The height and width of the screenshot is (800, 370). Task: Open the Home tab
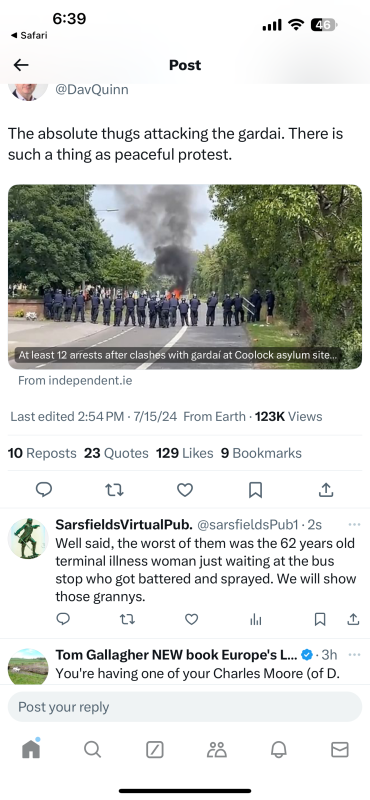pos(31,748)
